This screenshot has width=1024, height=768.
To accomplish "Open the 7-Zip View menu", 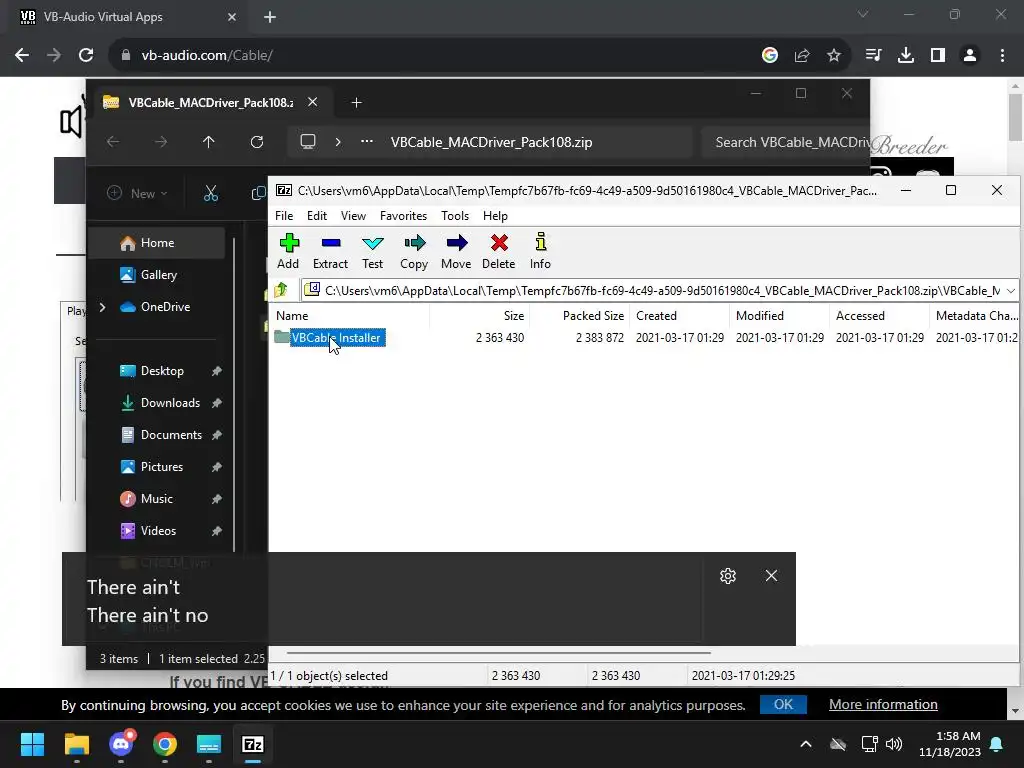I will coord(353,216).
